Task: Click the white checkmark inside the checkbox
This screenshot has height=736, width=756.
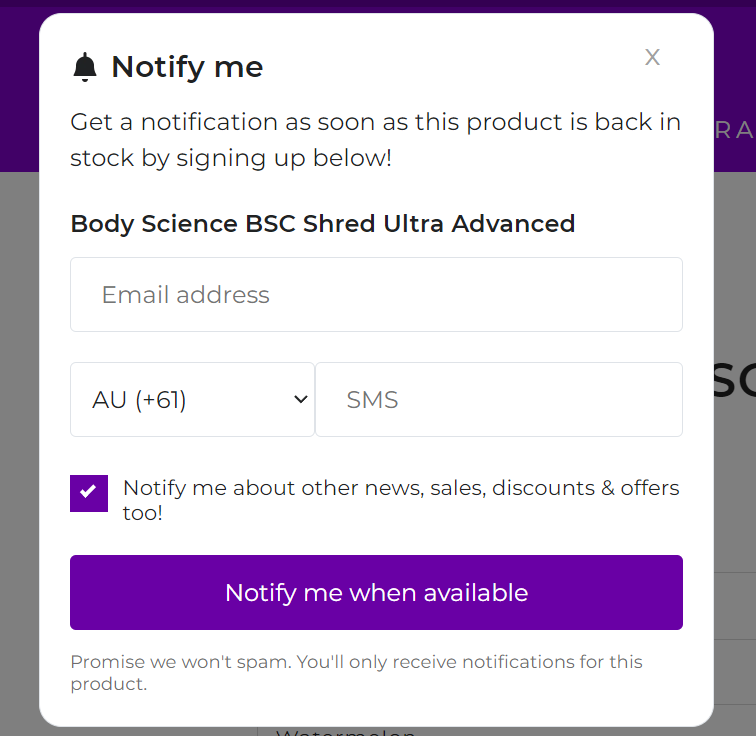Action: pyautogui.click(x=88, y=492)
